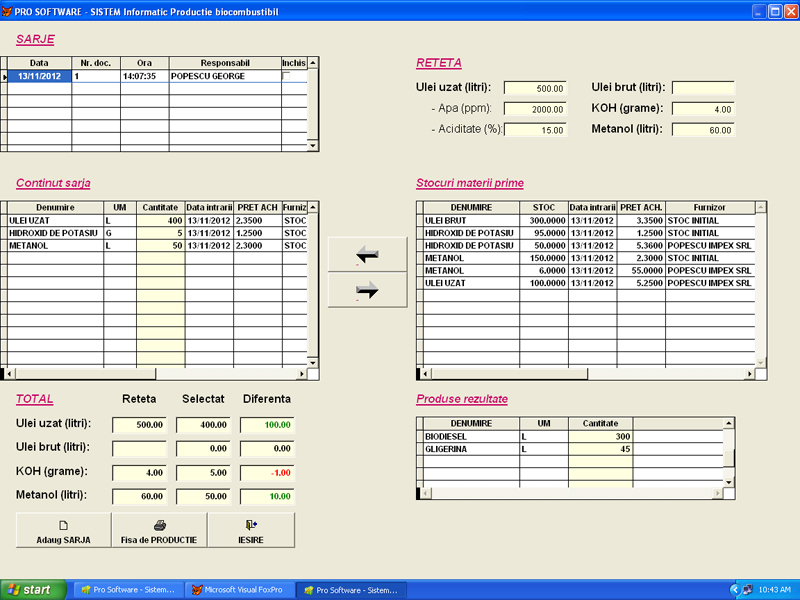Click Continut sarja horizontal scroll left arrow
The height and width of the screenshot is (600, 800).
9,374
